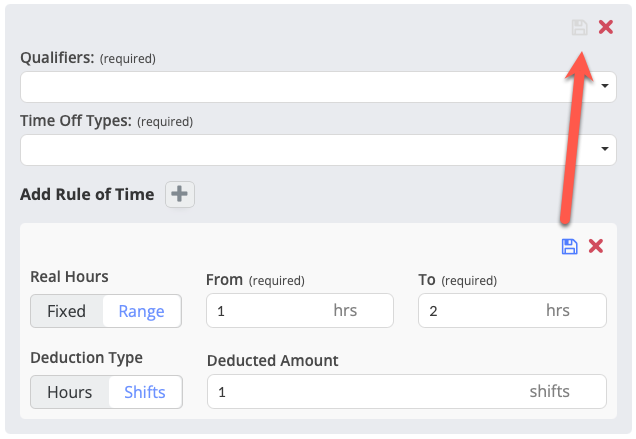The image size is (636, 439).
Task: Set Deduction Type to Hours
Action: coord(69,392)
